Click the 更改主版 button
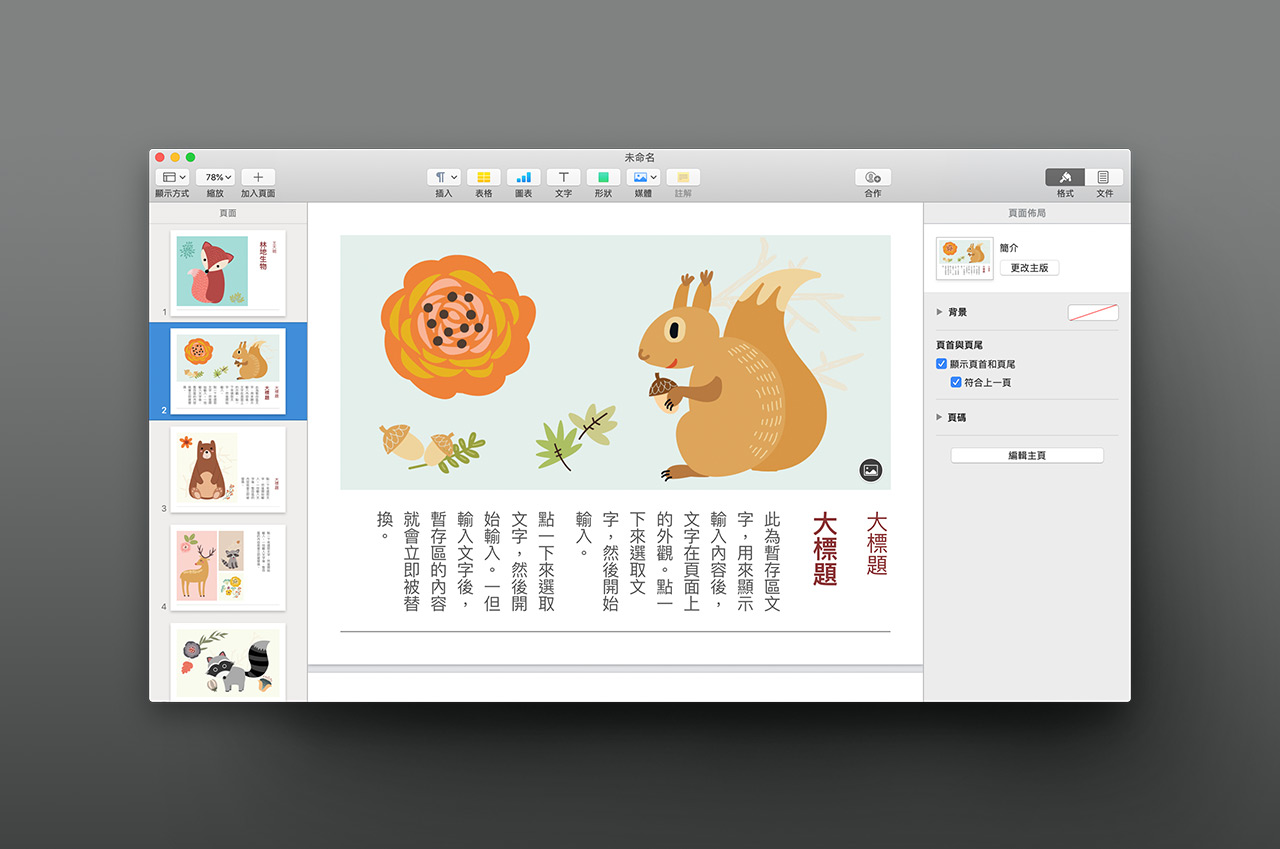Screen dimensions: 1280x849 1029,268
